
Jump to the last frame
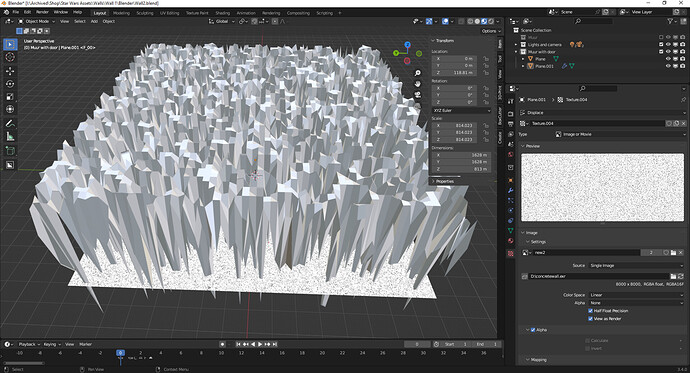click(275, 344)
